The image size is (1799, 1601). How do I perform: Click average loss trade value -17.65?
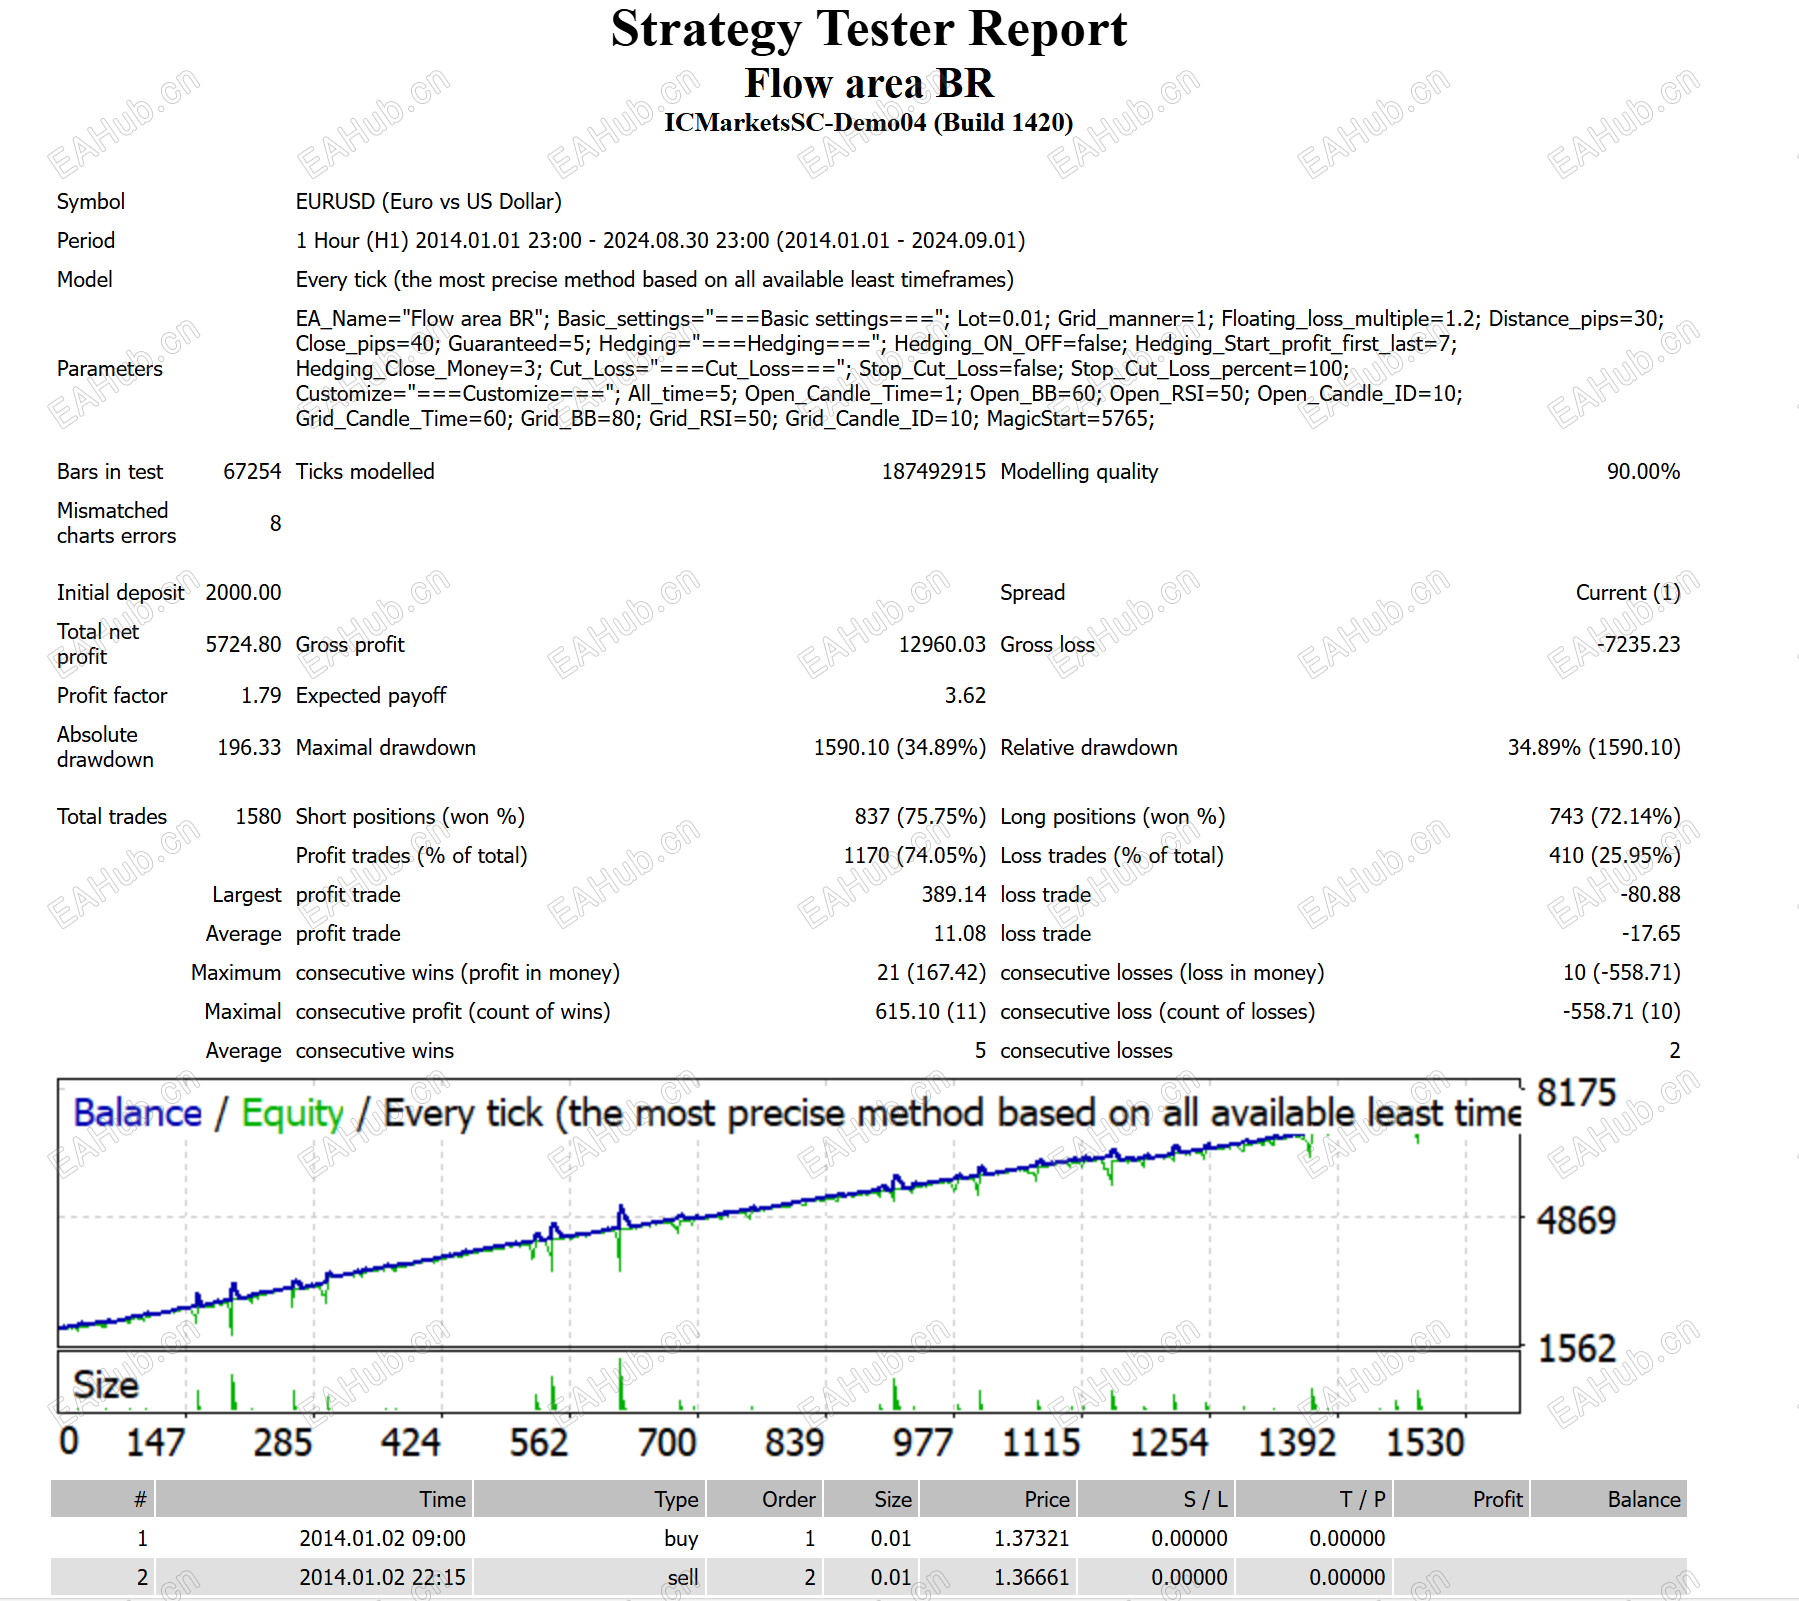1650,934
